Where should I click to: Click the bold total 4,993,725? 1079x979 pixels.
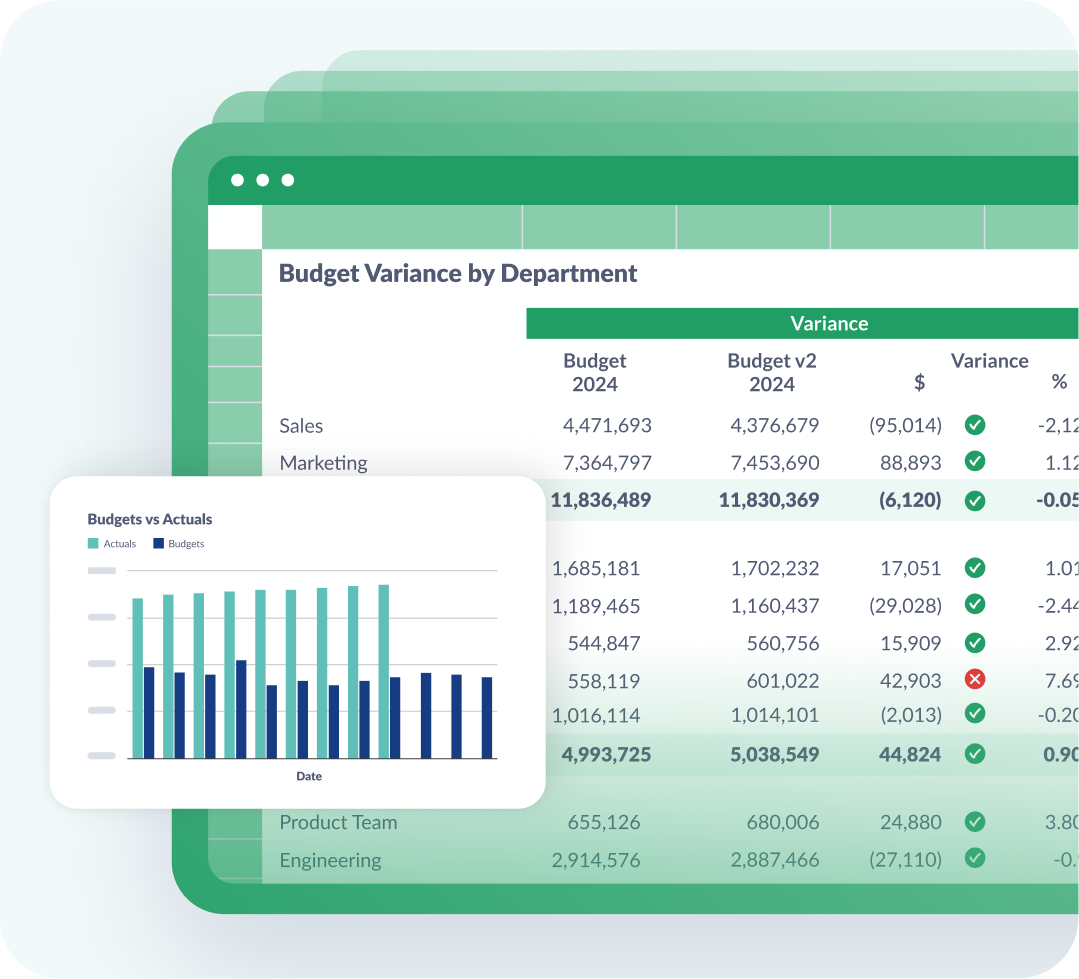point(606,755)
